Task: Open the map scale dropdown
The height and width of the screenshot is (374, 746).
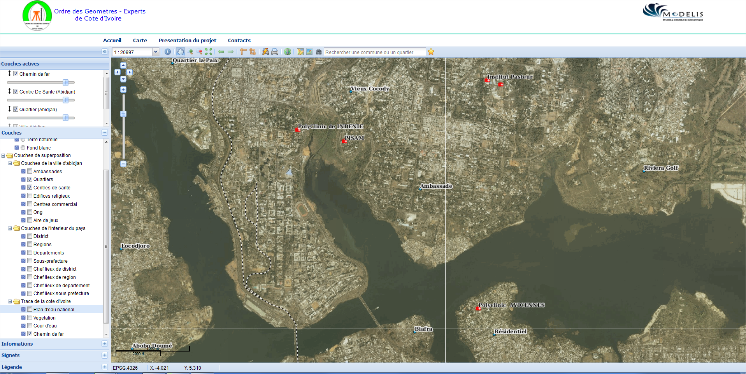Action: pyautogui.click(x=156, y=52)
